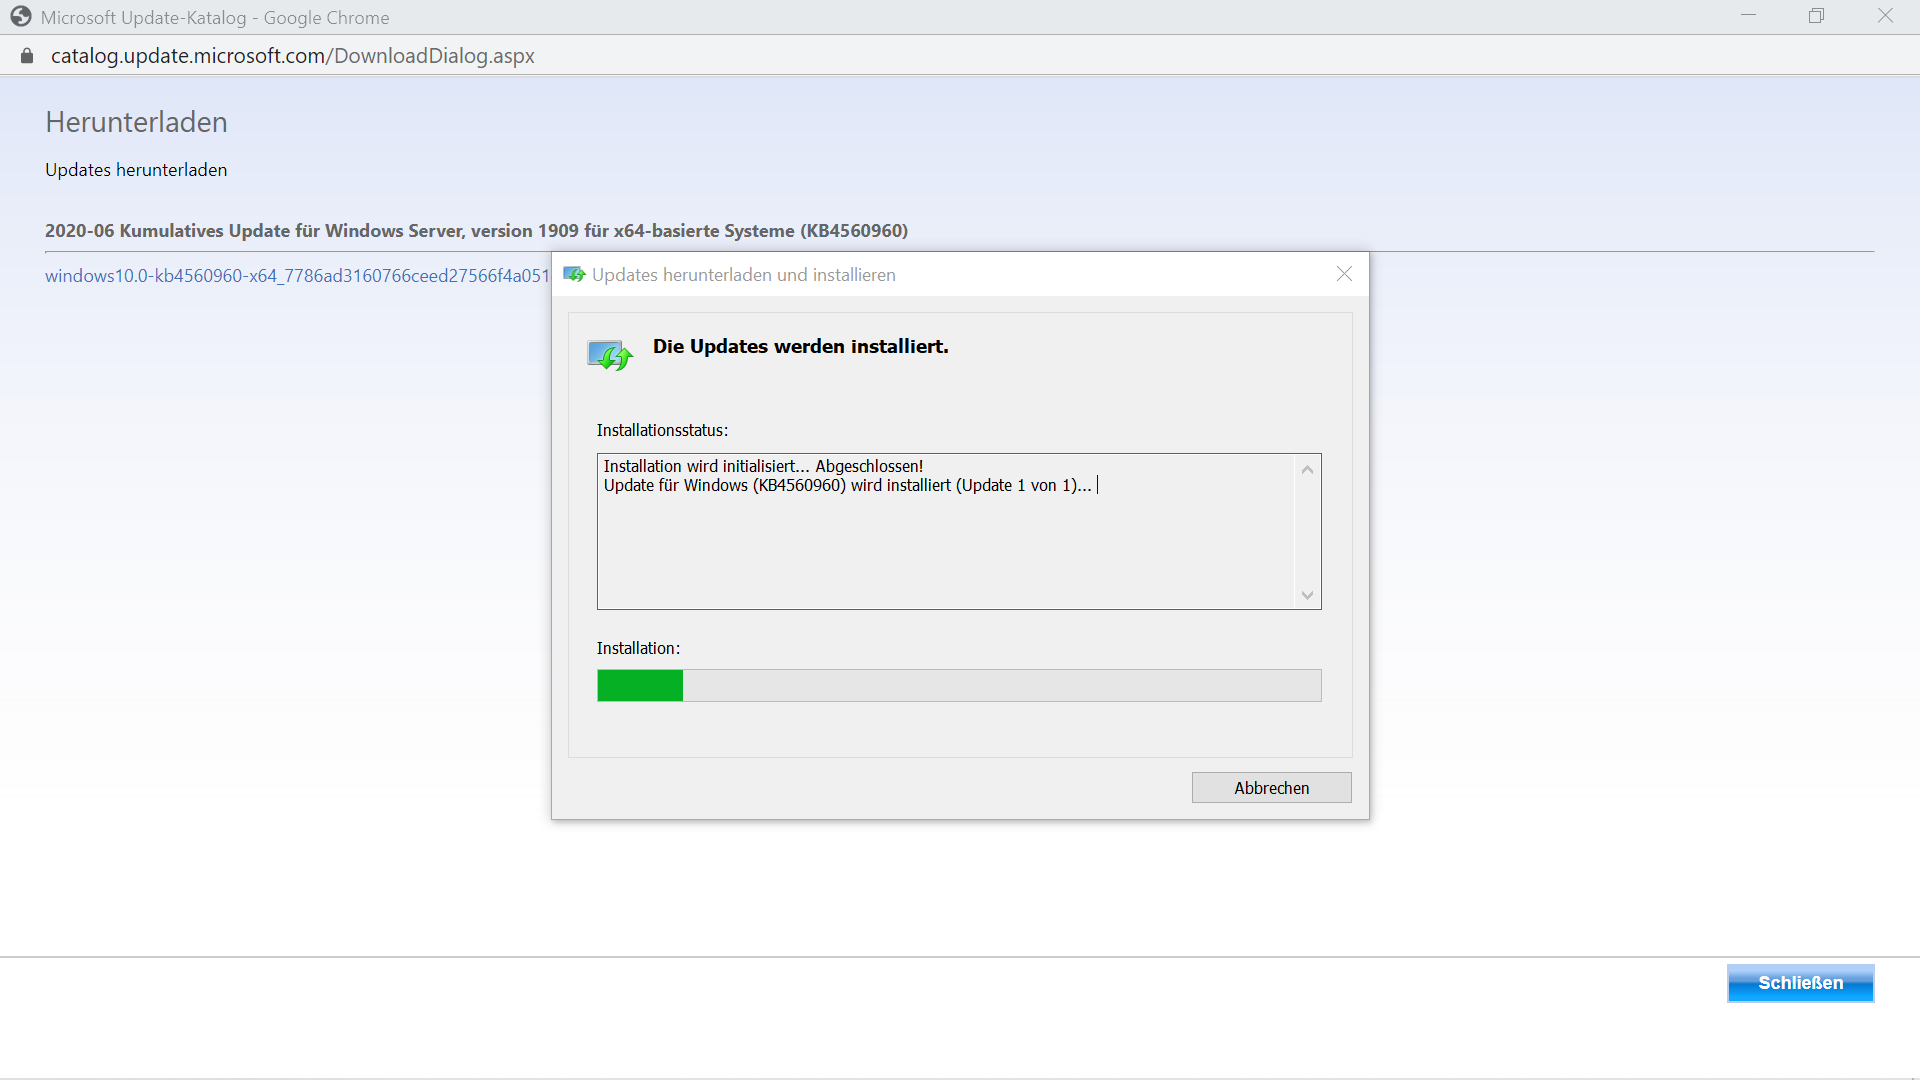Click the large update icon beside the heading
Viewport: 1920px width, 1080px height.
tap(610, 355)
